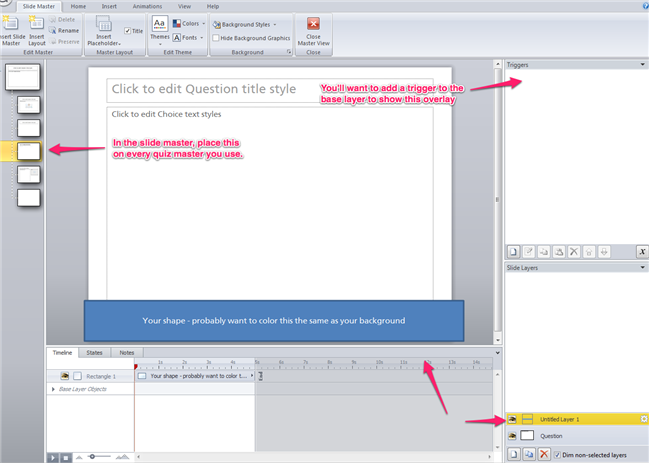Hide Rectangle 1 via timeline eye icon
This screenshot has height=463, width=649.
point(65,376)
